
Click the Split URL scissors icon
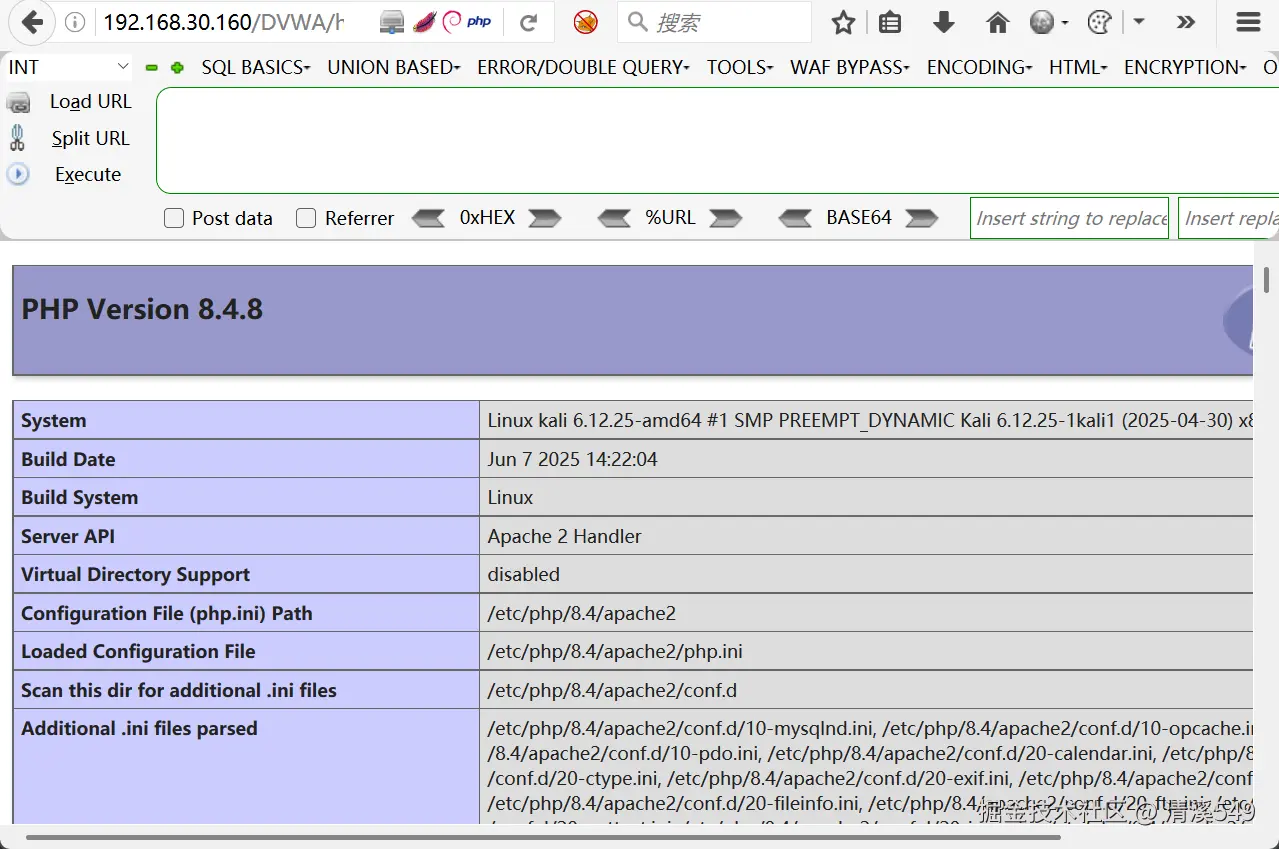coord(17,137)
